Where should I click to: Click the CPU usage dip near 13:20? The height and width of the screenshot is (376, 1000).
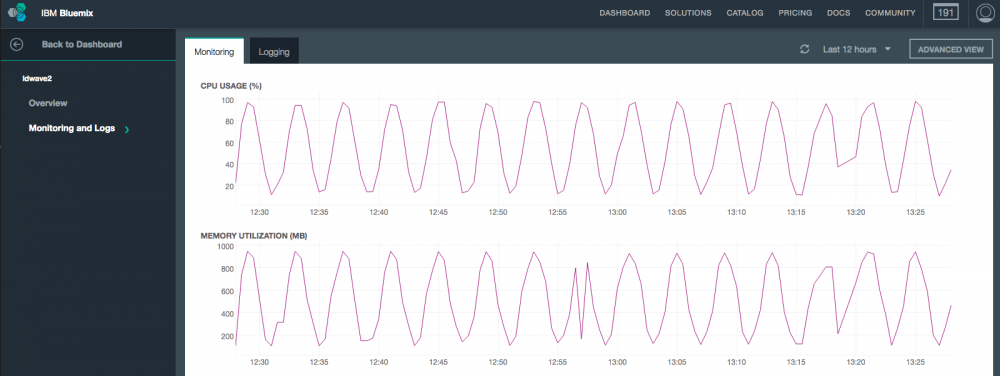pos(837,166)
